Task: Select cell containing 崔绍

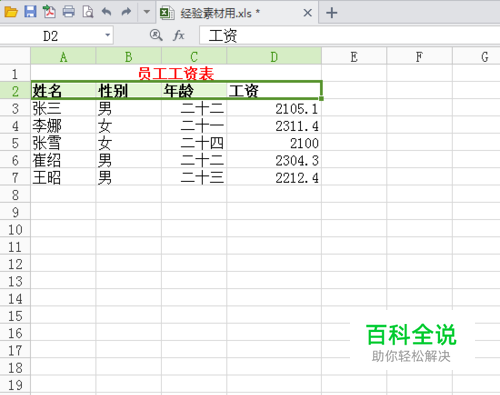Action: tap(63, 160)
